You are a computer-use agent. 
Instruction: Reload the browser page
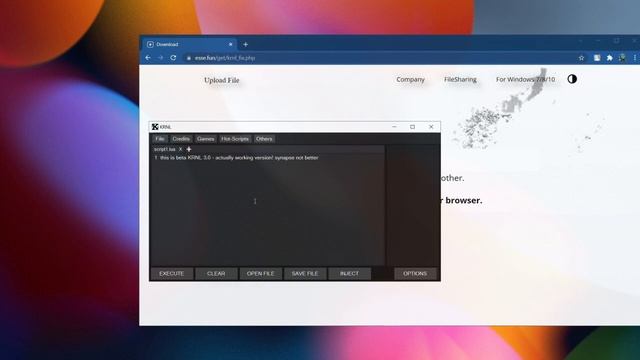[173, 58]
